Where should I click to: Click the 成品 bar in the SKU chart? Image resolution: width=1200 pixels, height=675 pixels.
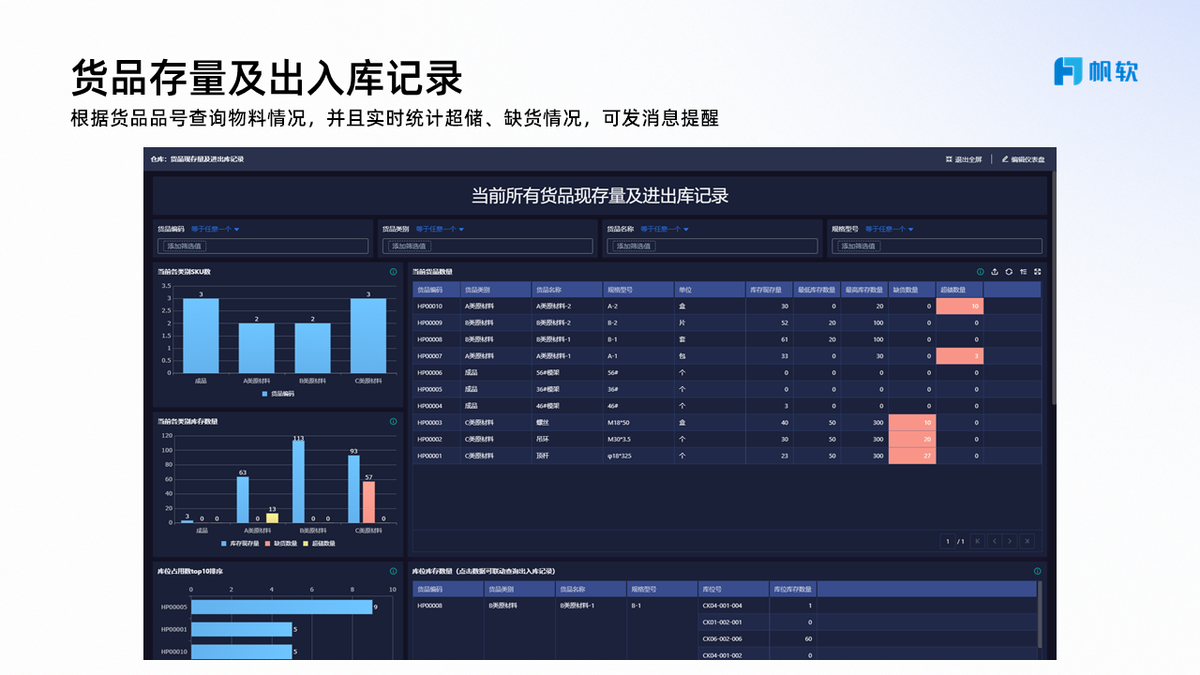click(x=200, y=336)
